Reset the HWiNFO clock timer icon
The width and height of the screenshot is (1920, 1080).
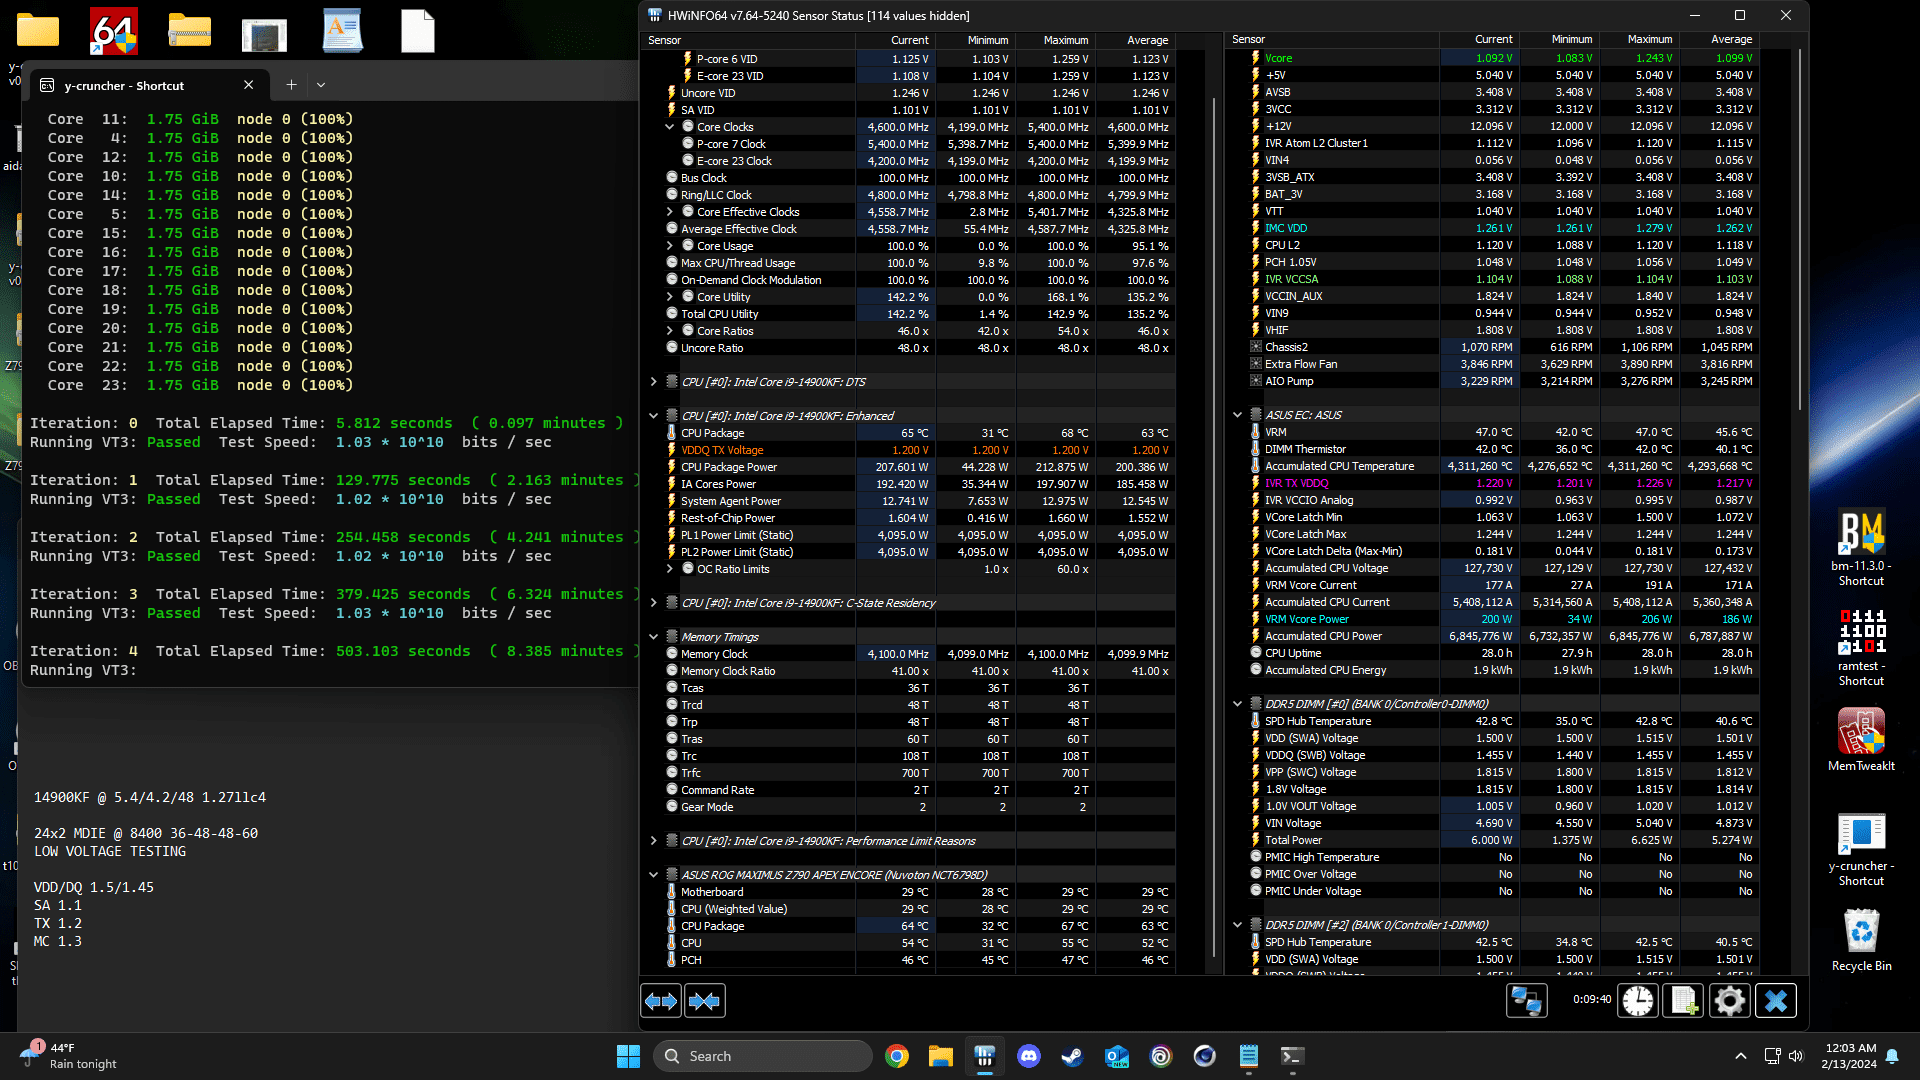click(1638, 1001)
